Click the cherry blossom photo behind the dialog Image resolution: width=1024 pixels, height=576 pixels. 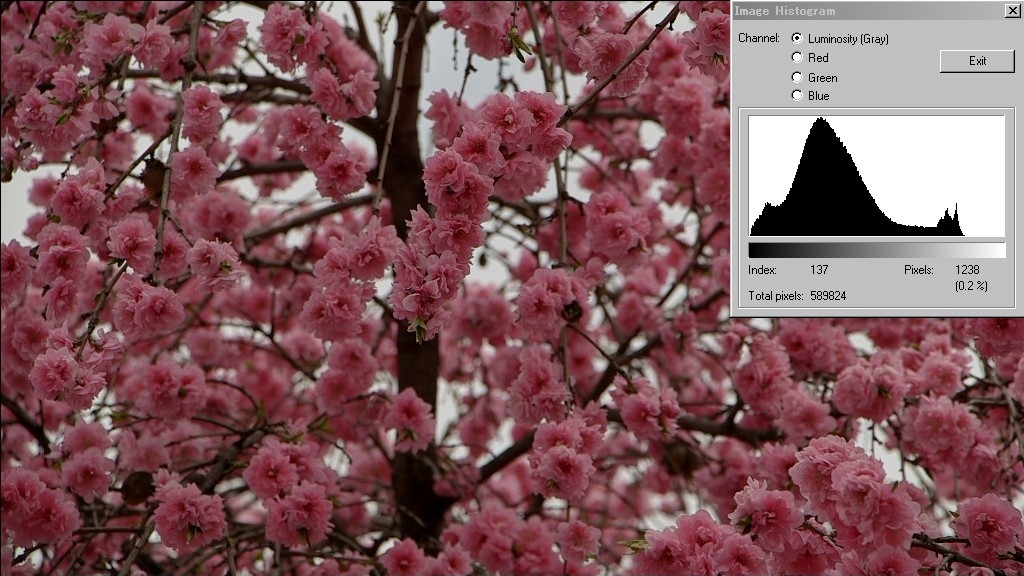(x=366, y=287)
